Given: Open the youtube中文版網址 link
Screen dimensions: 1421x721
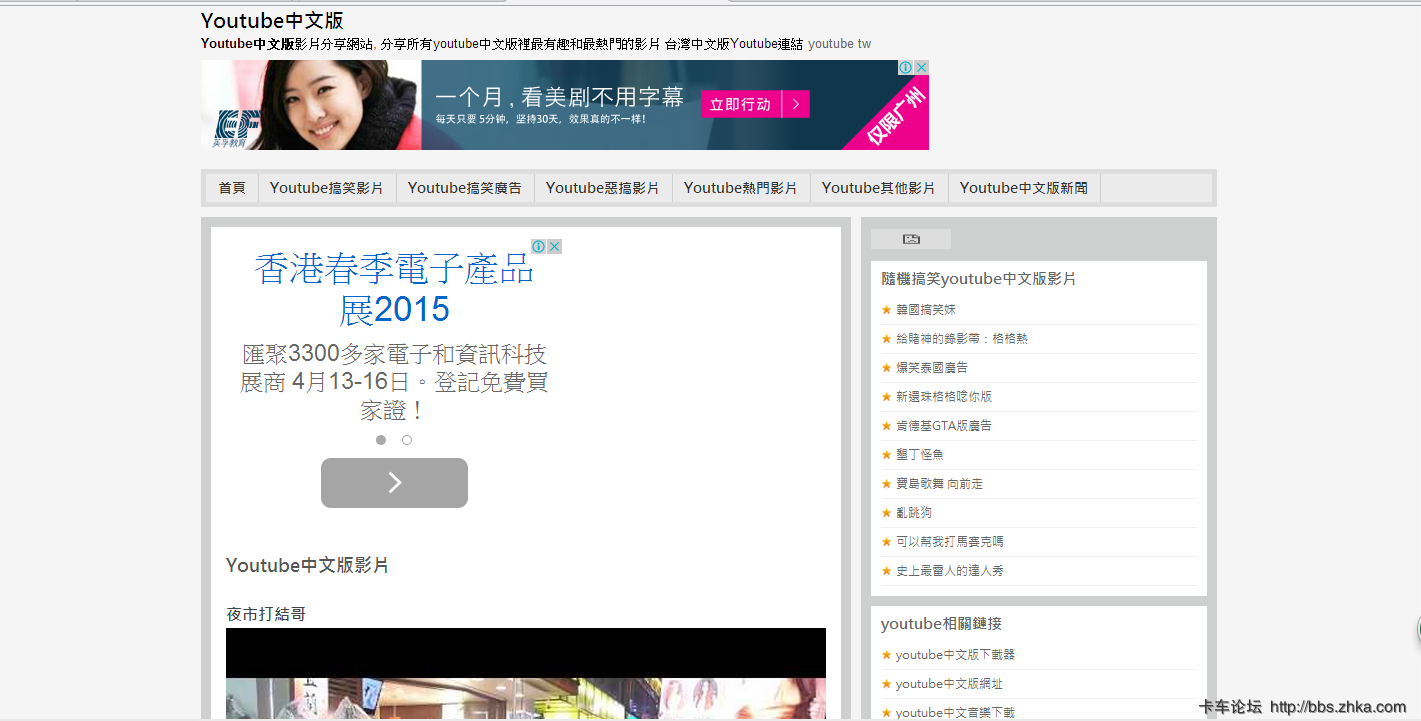Looking at the screenshot, I should 949,684.
